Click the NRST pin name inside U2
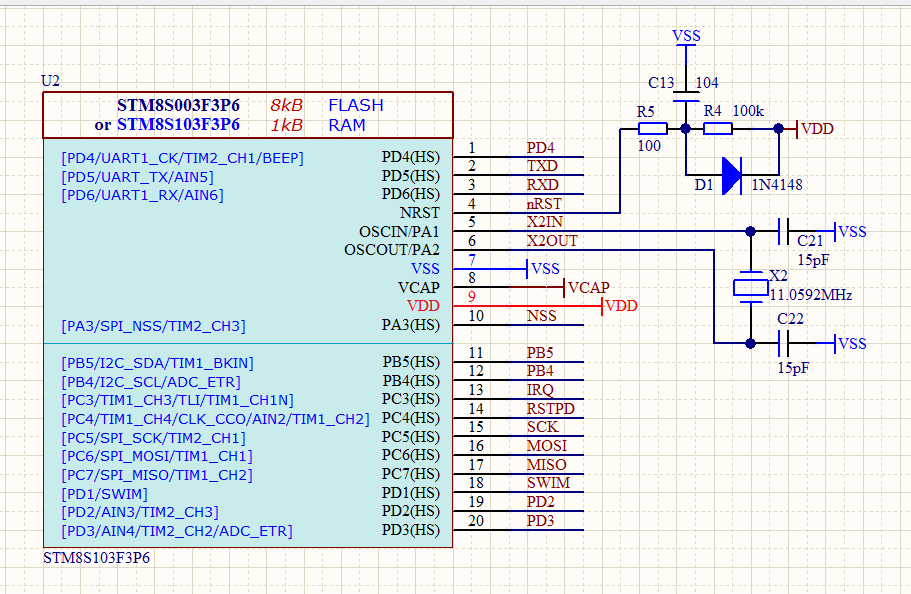The image size is (911, 594). 419,213
